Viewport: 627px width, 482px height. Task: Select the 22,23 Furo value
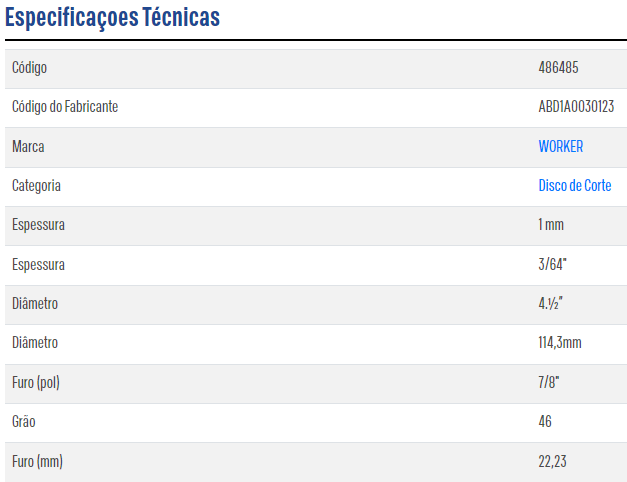pyautogui.click(x=552, y=462)
